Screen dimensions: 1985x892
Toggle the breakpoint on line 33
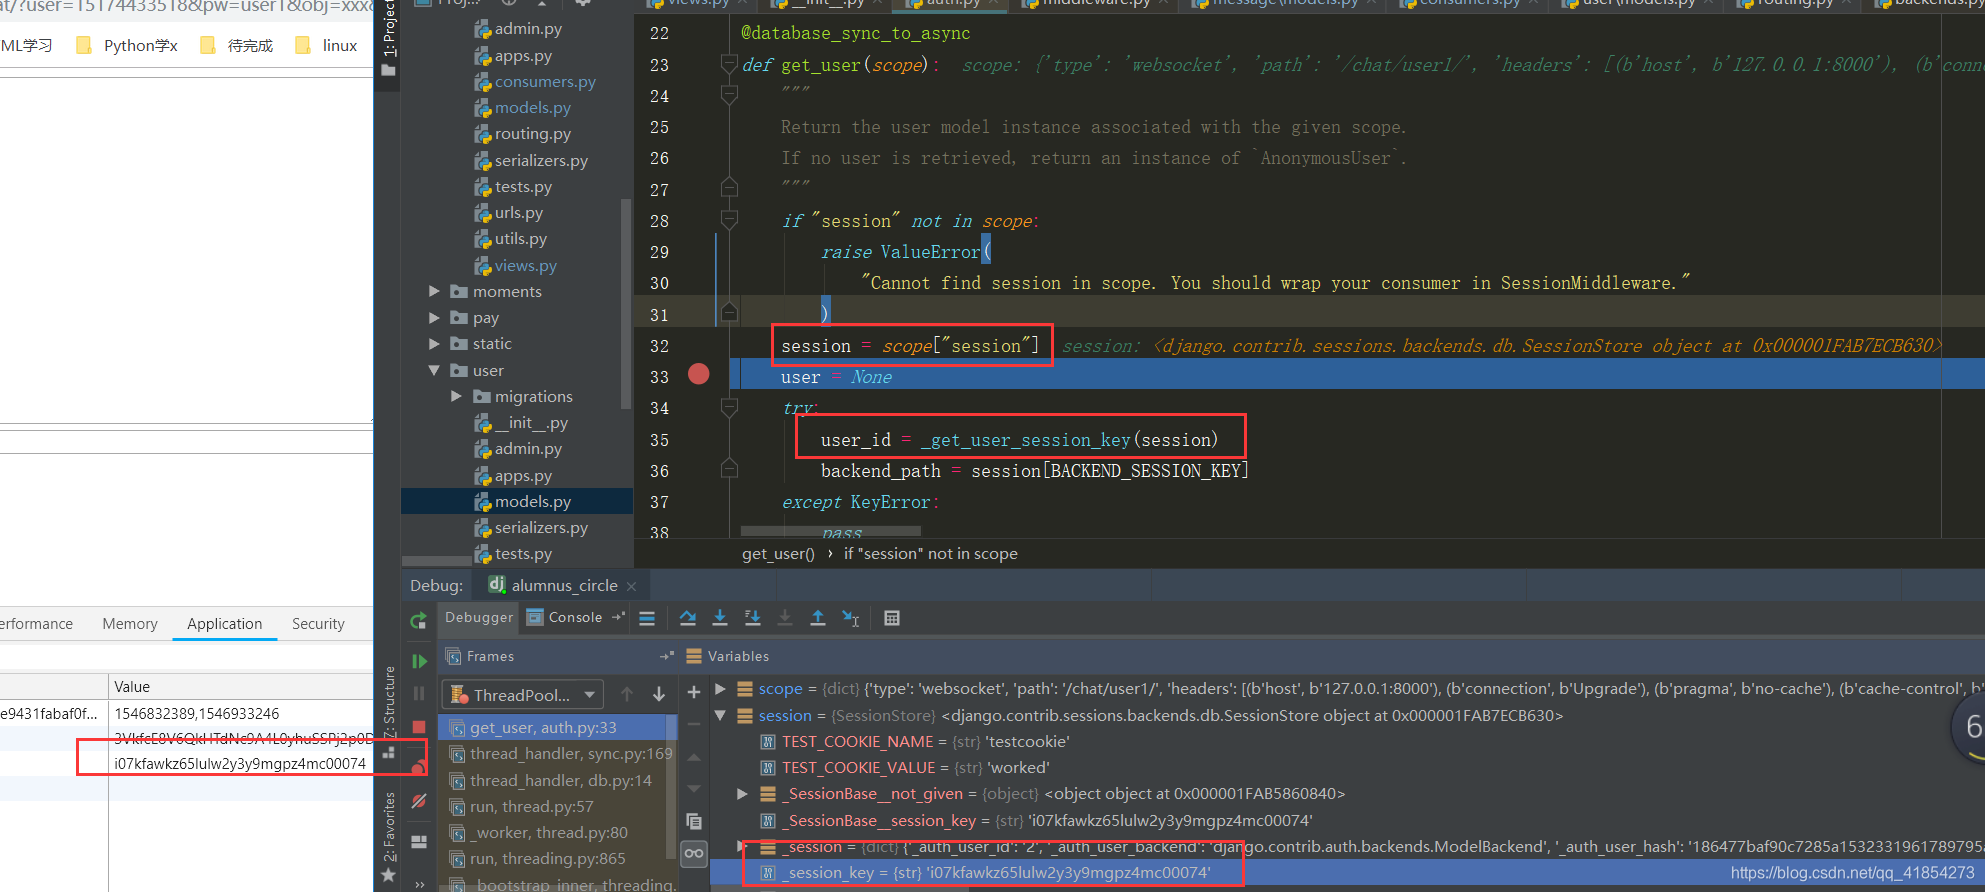[699, 374]
